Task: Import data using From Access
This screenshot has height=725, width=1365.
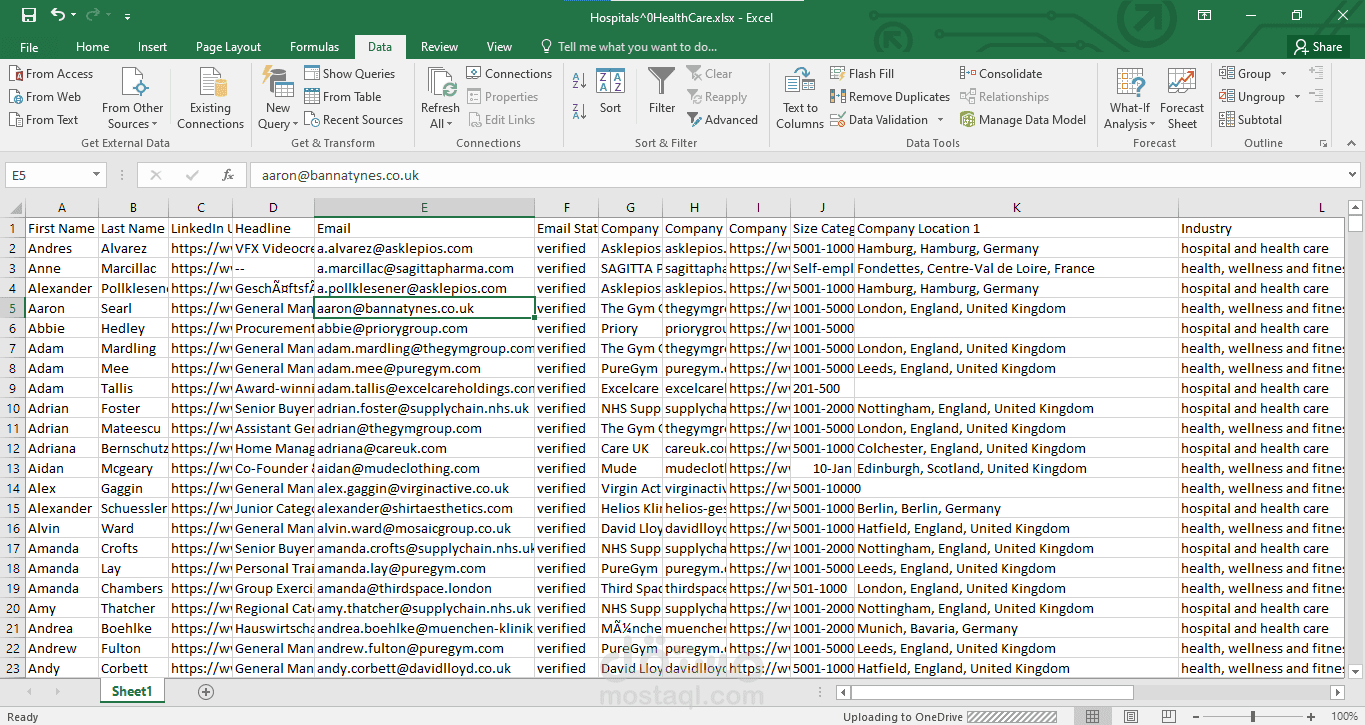Action: click(51, 74)
